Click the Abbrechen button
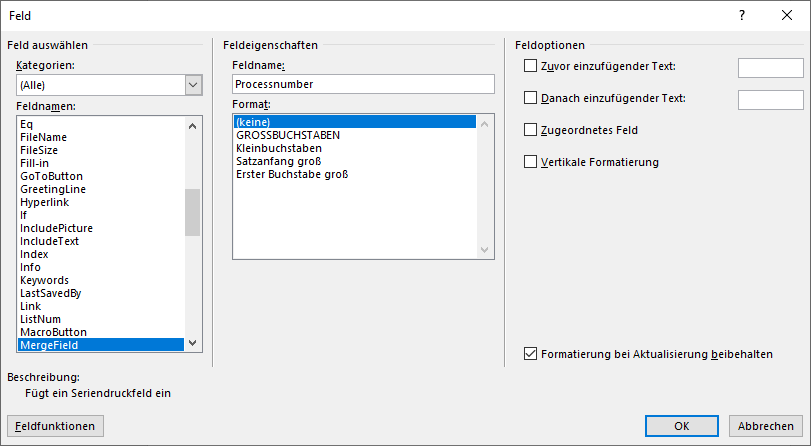Viewport: 811px width, 446px height. tap(766, 426)
